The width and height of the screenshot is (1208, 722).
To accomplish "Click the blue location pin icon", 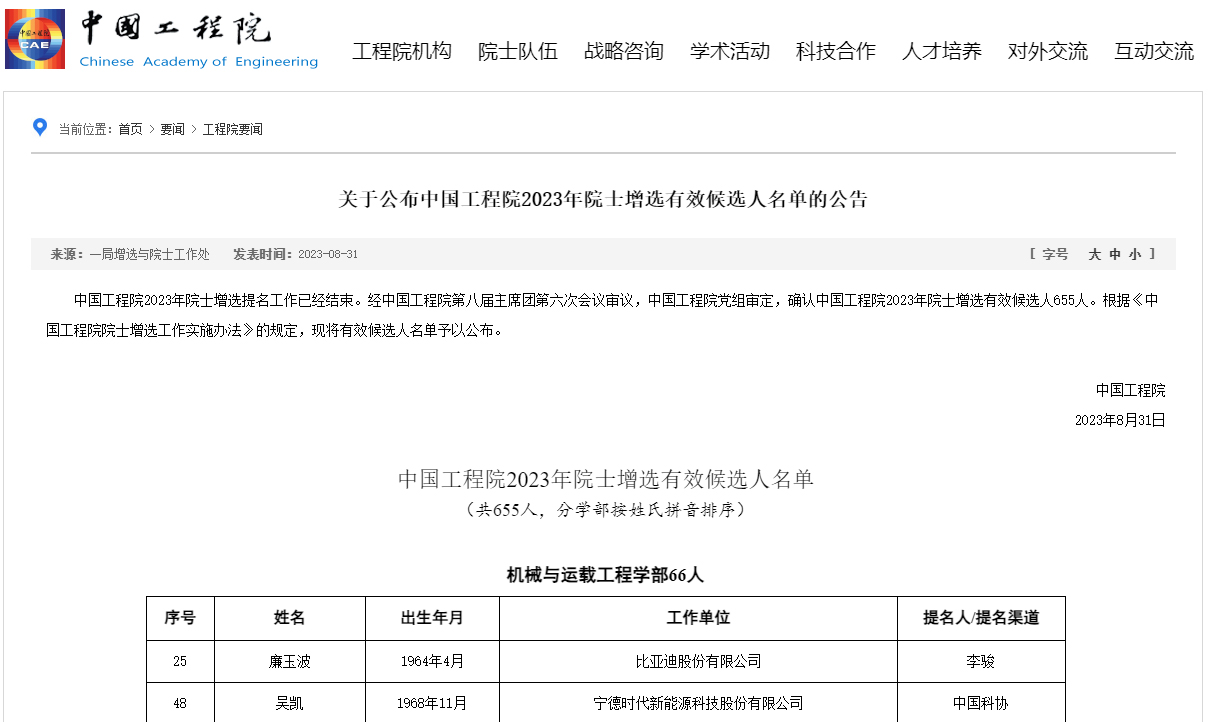I will point(39,127).
